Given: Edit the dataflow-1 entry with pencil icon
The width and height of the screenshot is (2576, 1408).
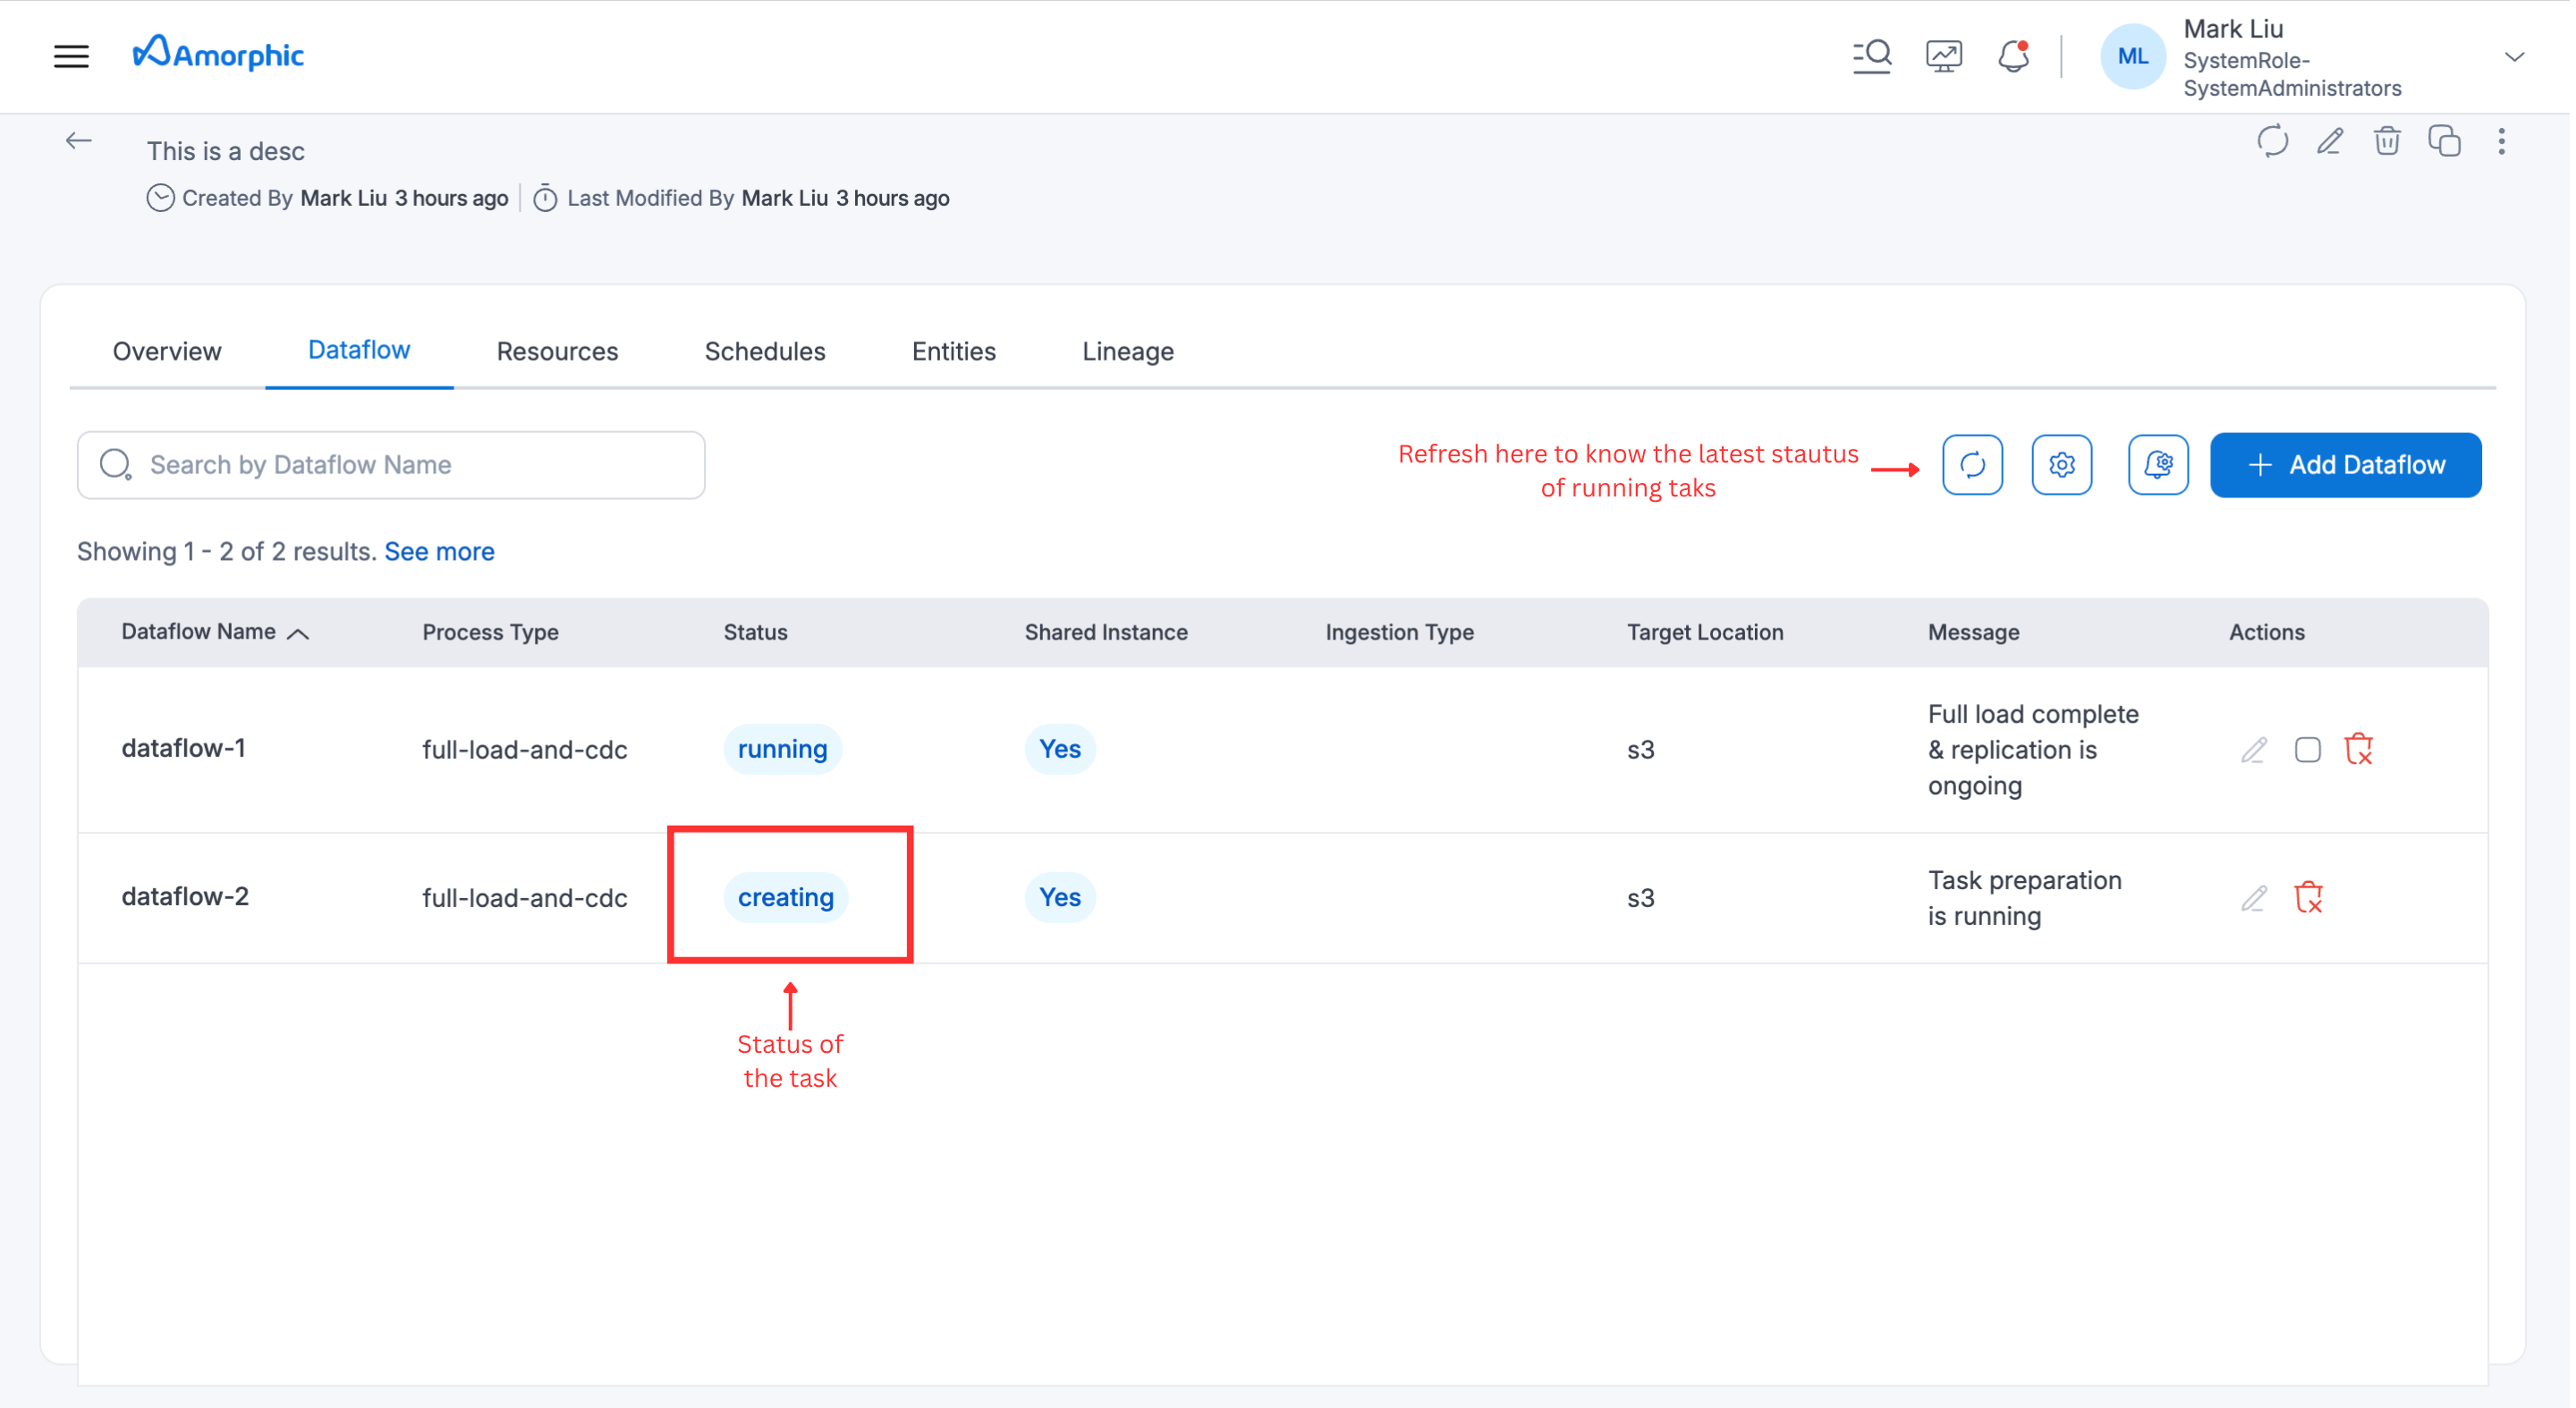Looking at the screenshot, I should (x=2253, y=749).
